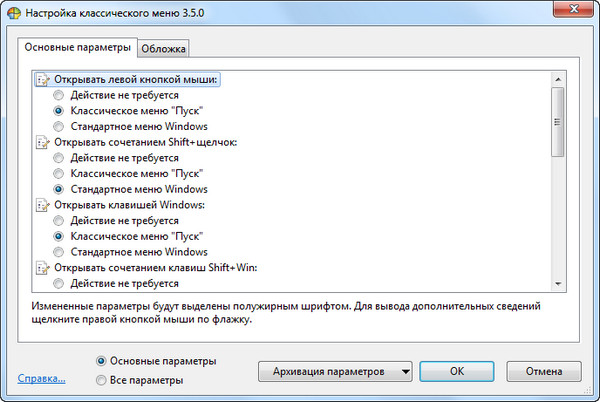Select "Действие не требуется" under left mouse button

click(63, 96)
